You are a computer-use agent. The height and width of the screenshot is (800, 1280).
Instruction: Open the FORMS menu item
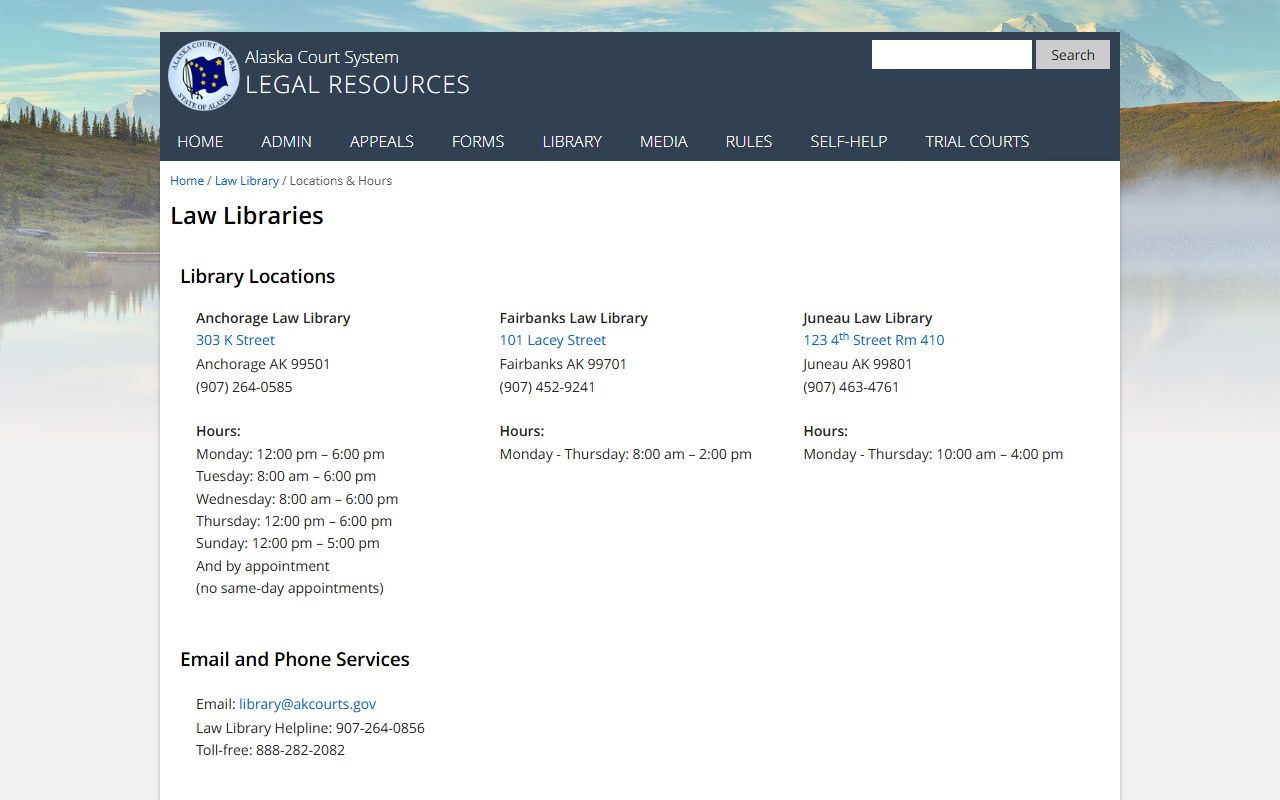[x=478, y=141]
